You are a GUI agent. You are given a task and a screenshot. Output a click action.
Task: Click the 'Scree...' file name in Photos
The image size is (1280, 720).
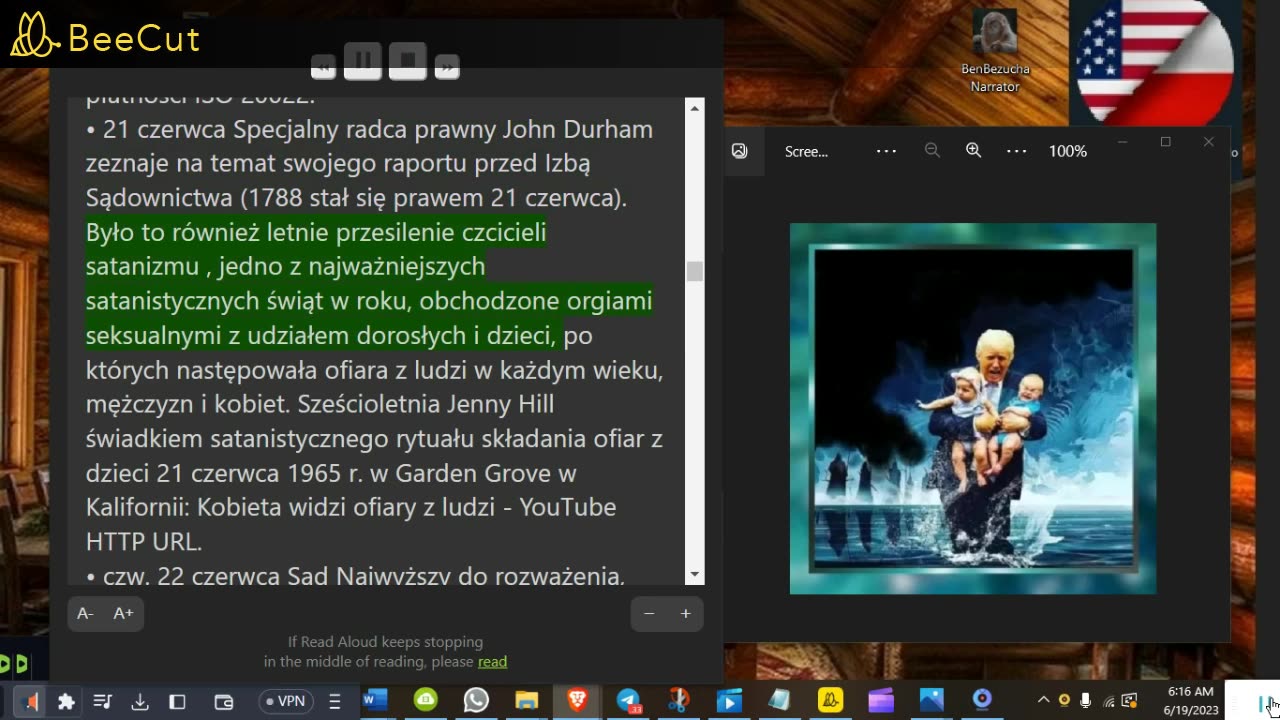click(x=806, y=152)
